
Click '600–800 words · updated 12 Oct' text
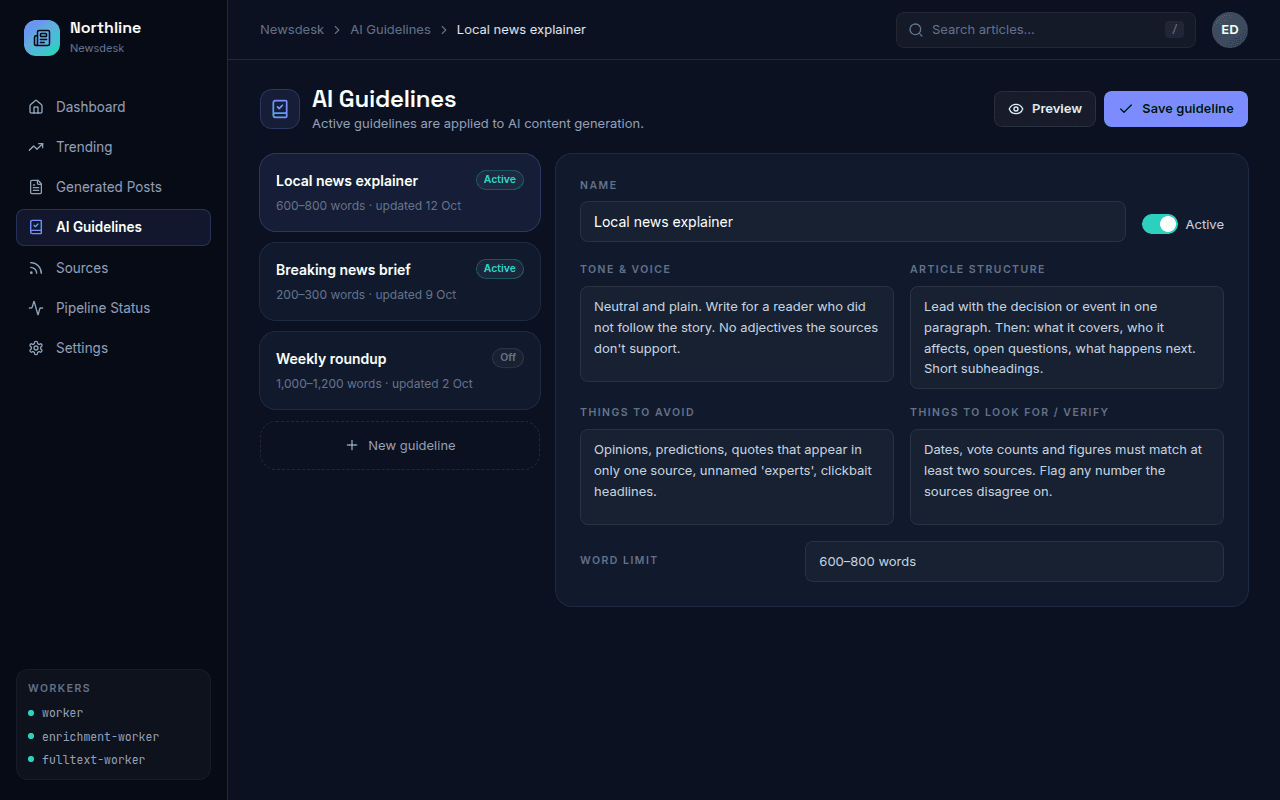coord(368,206)
